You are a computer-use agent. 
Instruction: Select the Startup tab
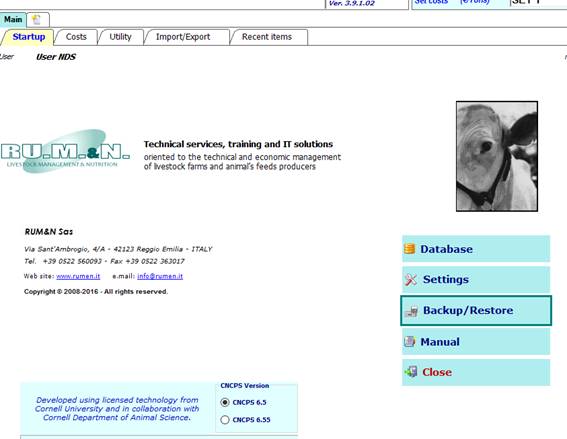[x=29, y=37]
